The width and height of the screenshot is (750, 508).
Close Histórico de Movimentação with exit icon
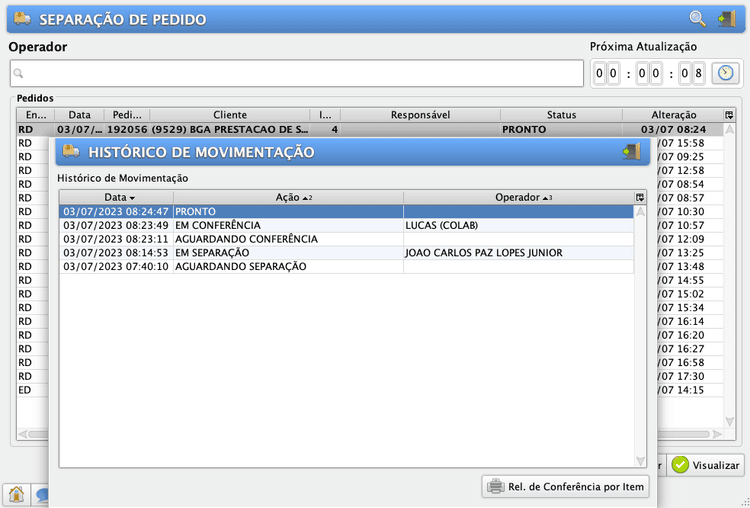click(631, 152)
